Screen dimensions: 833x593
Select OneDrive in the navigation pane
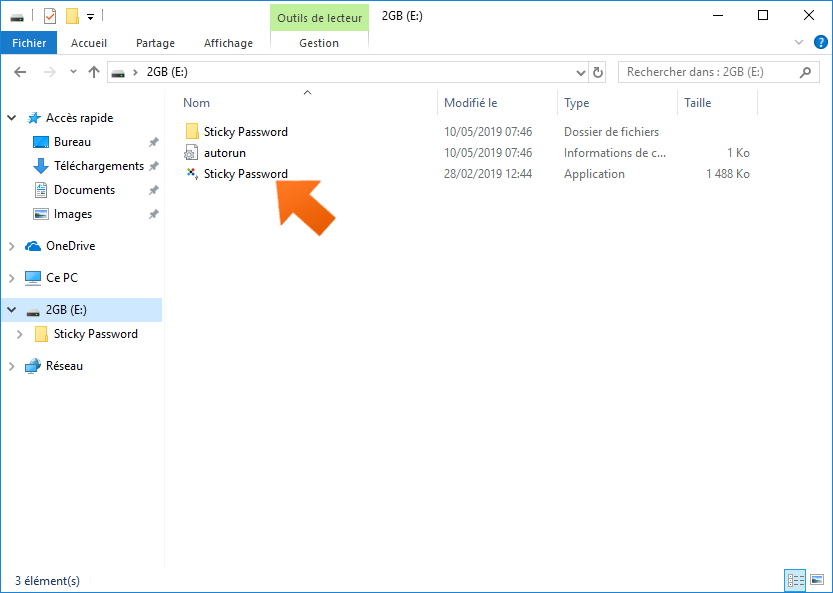(x=70, y=246)
